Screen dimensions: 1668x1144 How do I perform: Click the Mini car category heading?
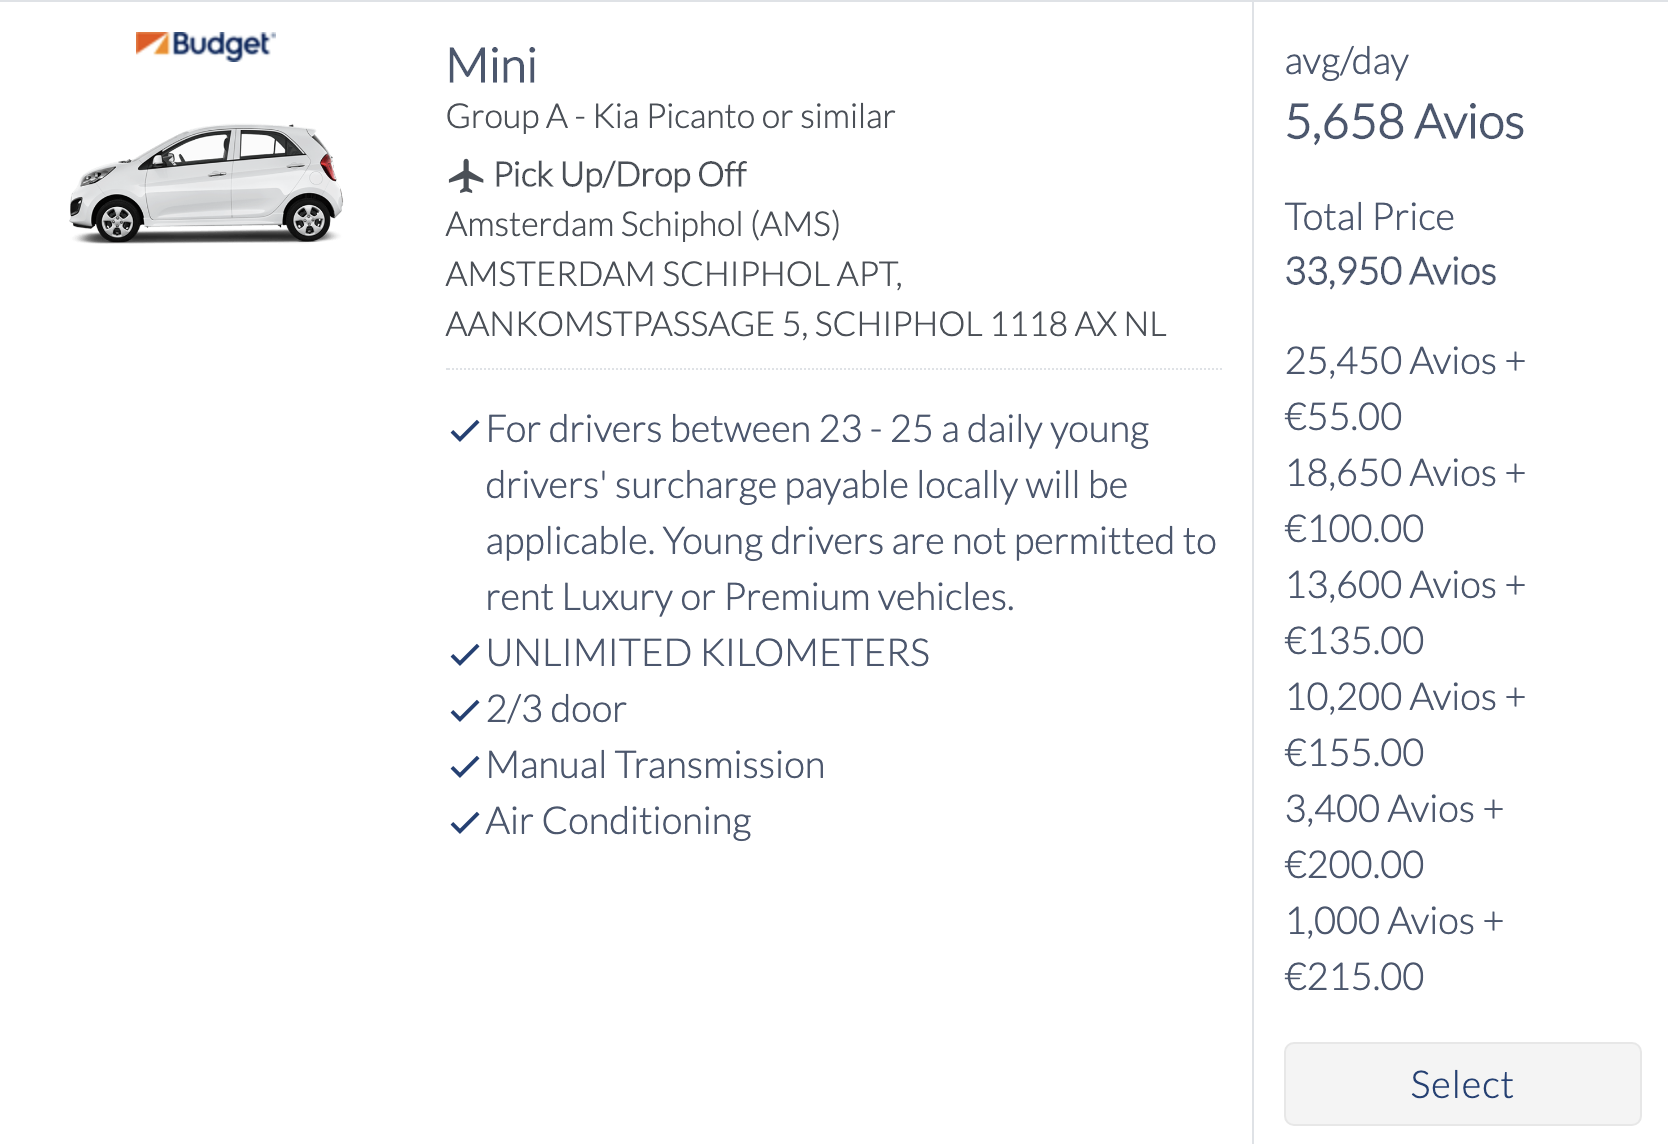pyautogui.click(x=491, y=66)
